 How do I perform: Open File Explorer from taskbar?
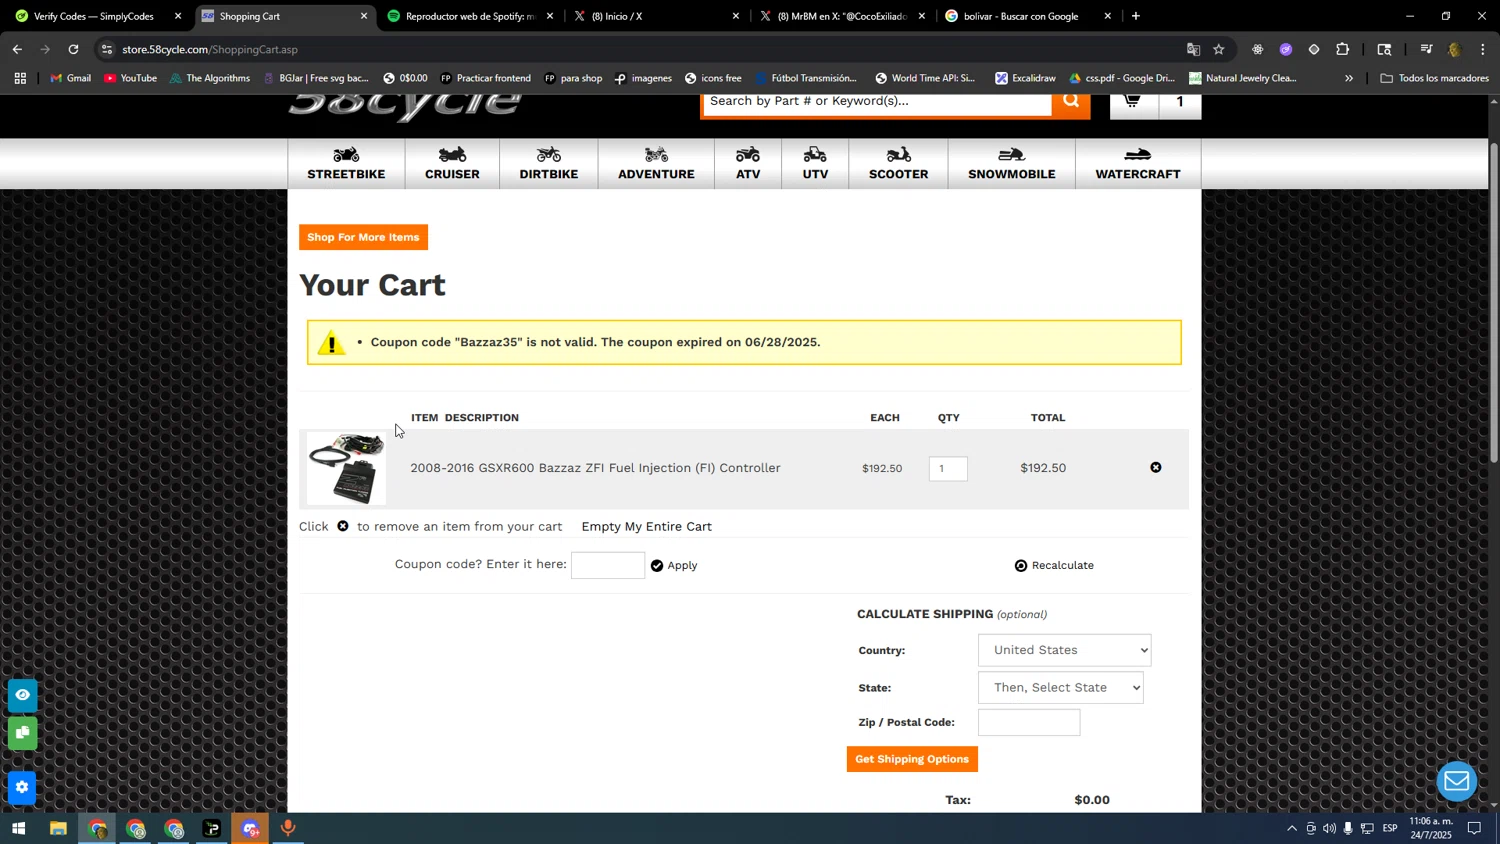pyautogui.click(x=58, y=829)
